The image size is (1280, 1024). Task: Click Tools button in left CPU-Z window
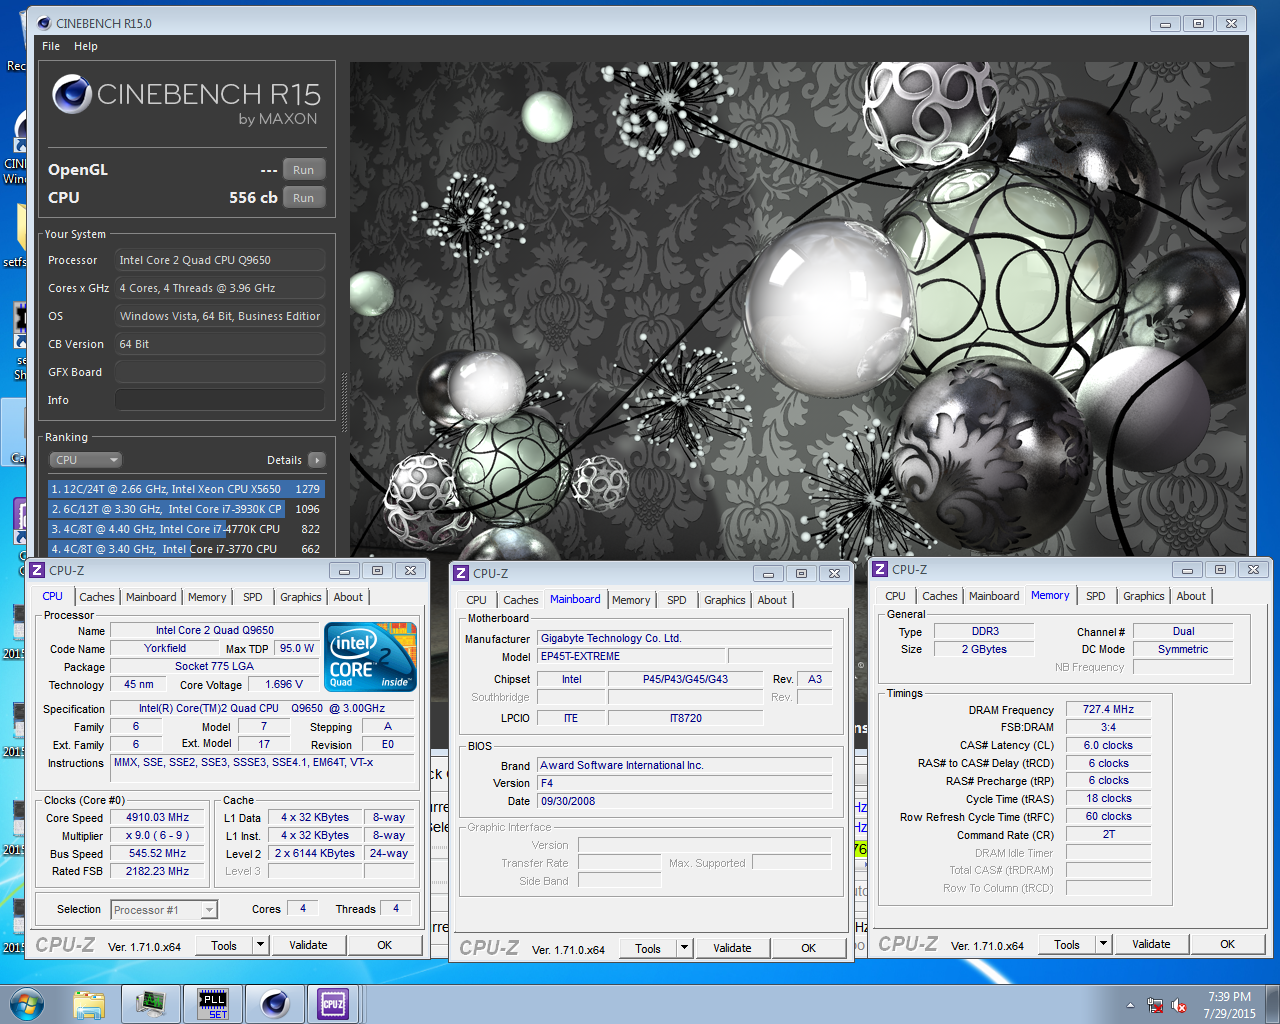(x=224, y=945)
